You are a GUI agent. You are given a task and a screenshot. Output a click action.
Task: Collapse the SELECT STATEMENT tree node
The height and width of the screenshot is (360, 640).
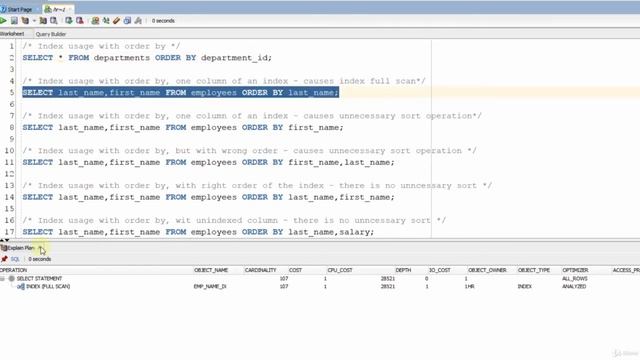tap(2, 278)
